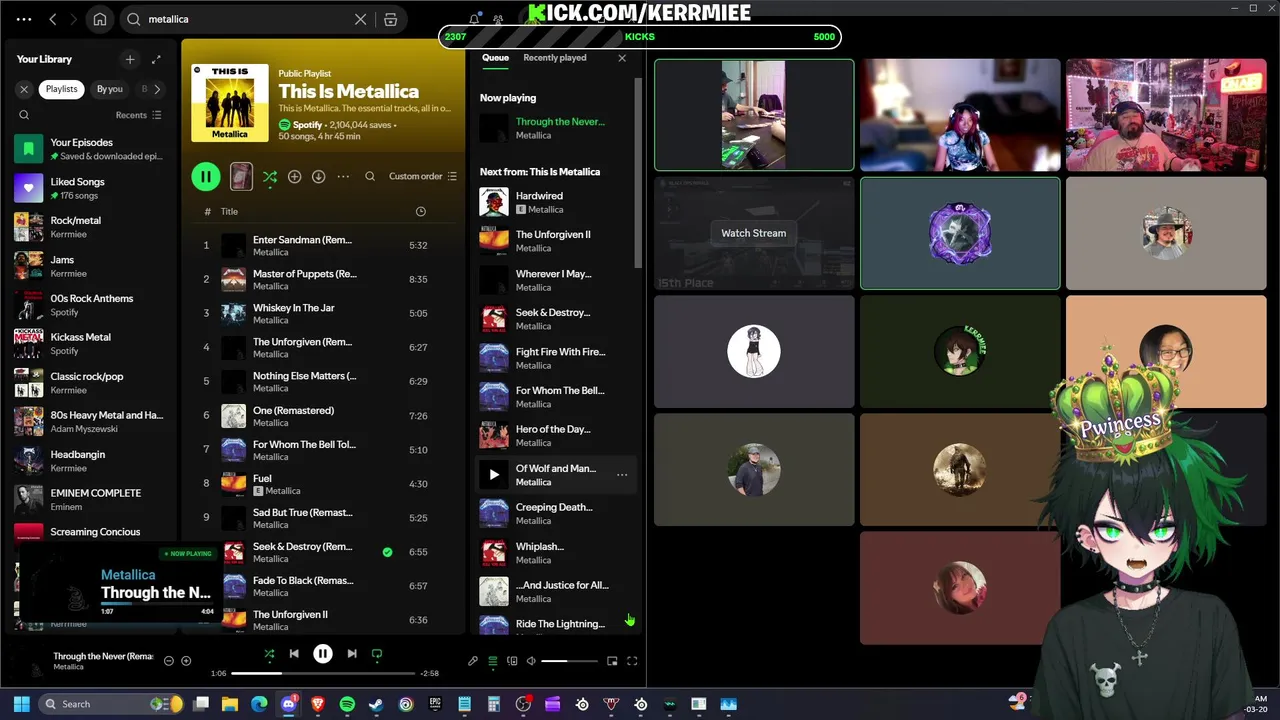Skip to next track

[352, 654]
